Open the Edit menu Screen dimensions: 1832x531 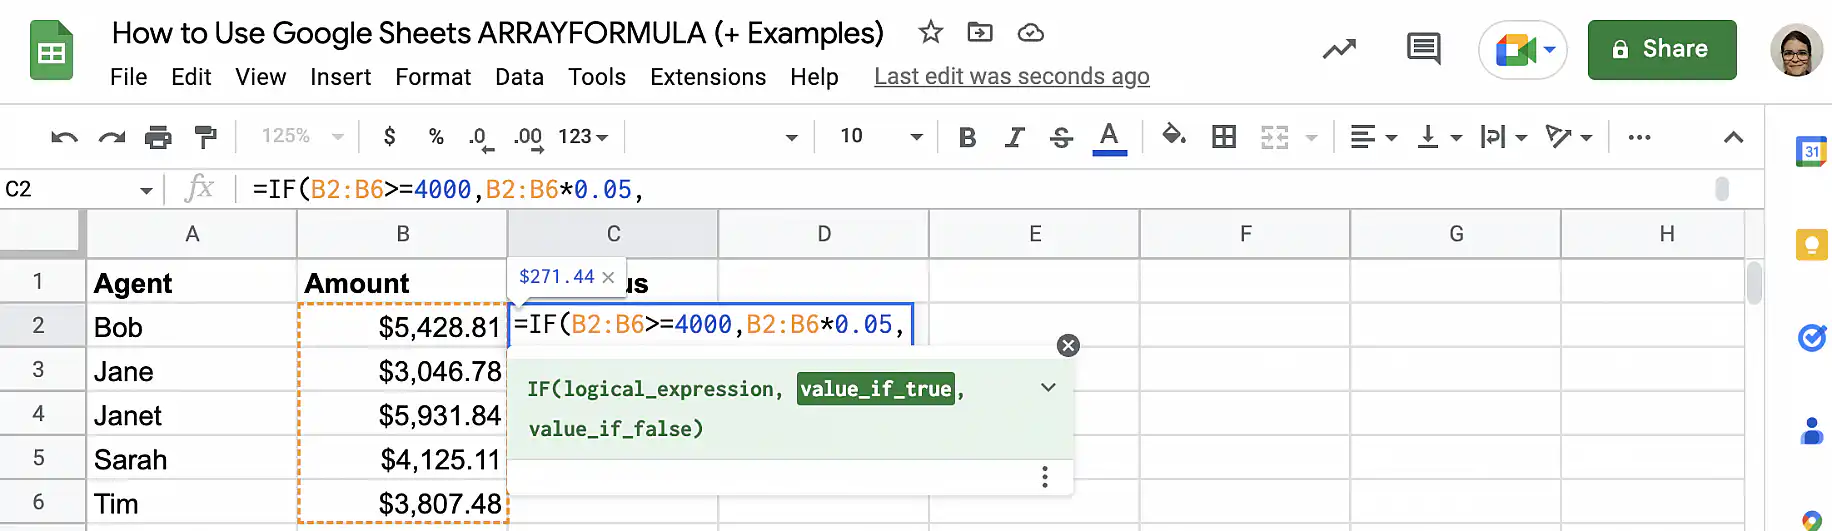tap(191, 77)
